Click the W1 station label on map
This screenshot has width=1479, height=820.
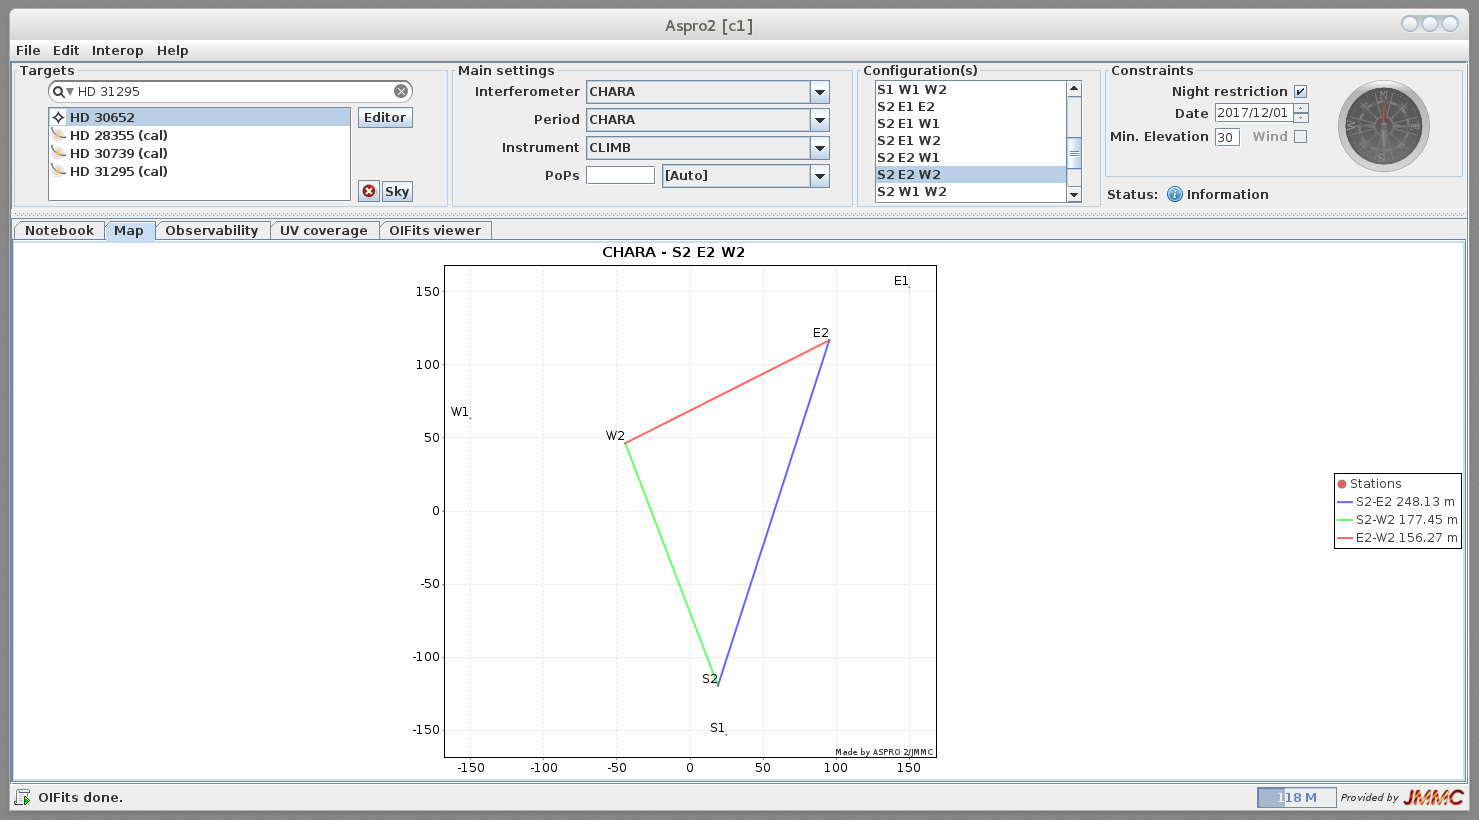[459, 412]
